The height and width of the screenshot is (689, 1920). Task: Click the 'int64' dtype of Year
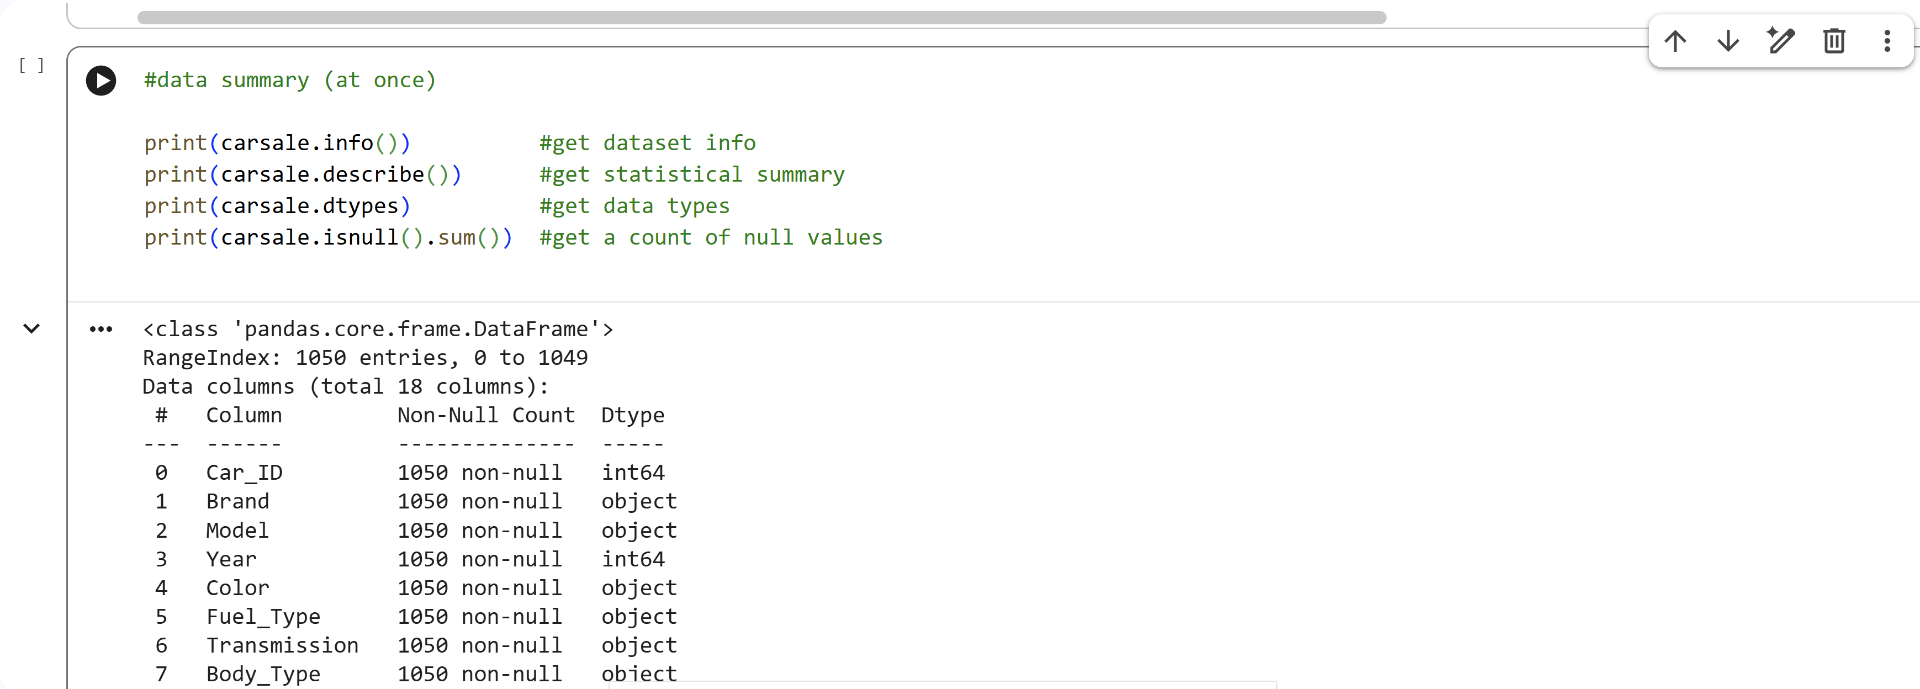[x=633, y=560]
